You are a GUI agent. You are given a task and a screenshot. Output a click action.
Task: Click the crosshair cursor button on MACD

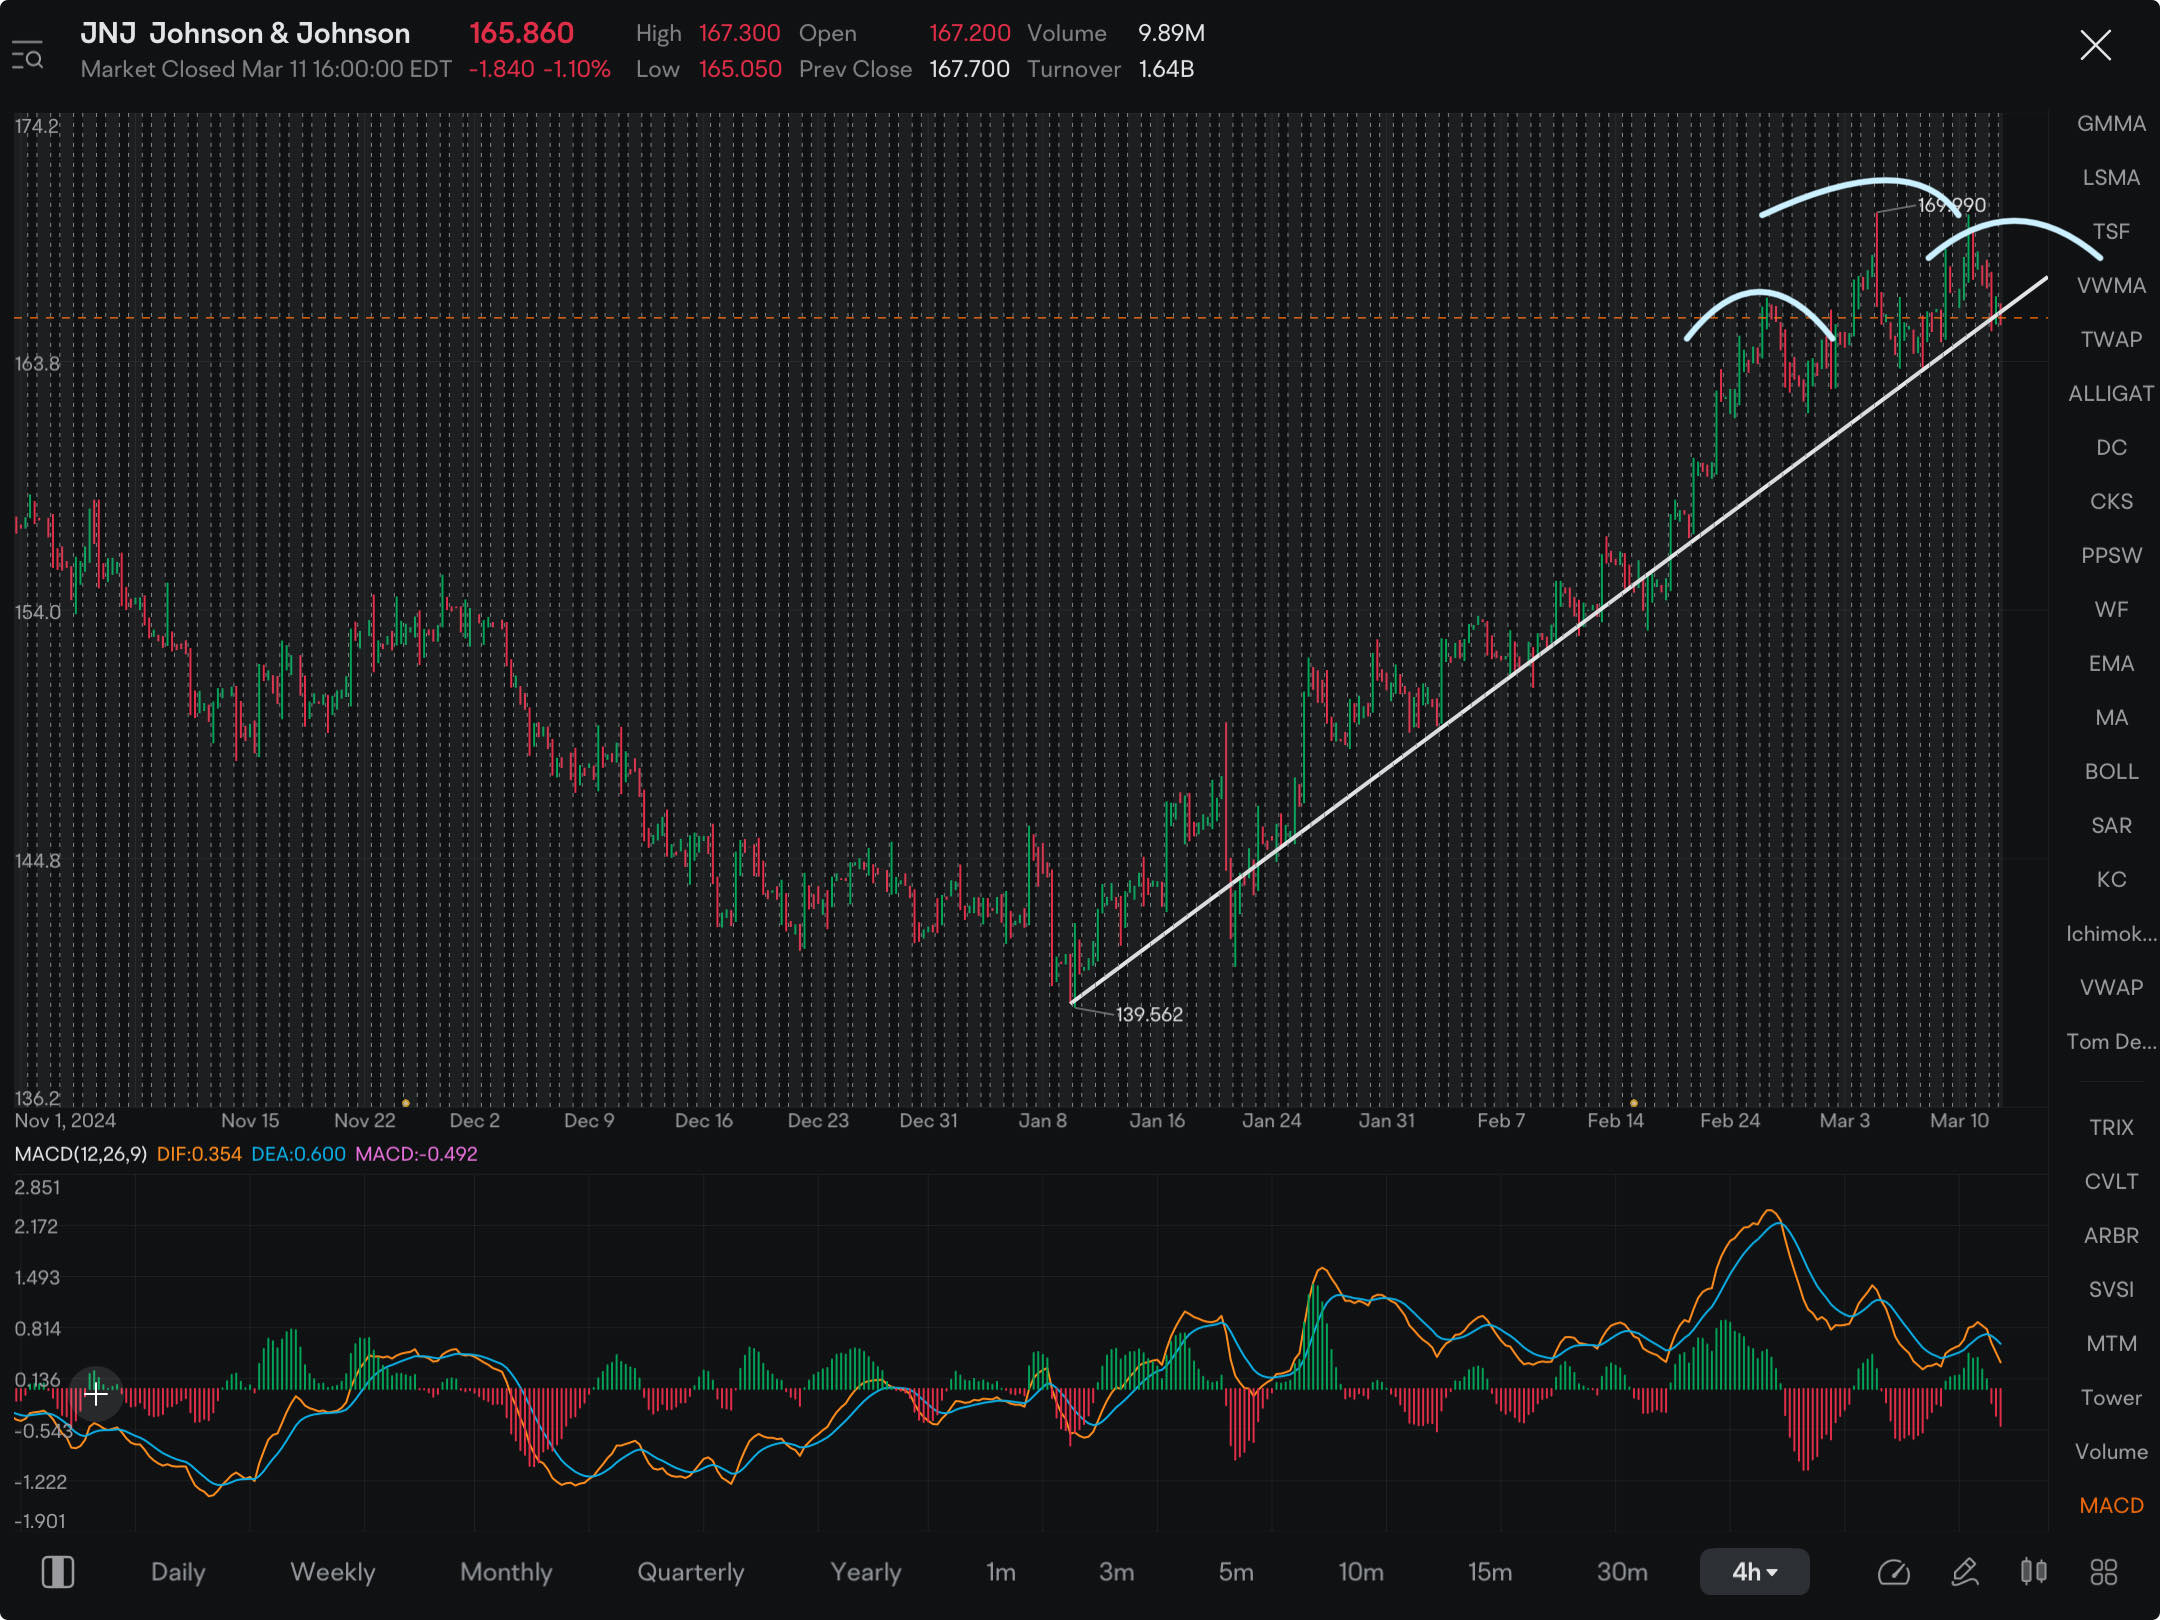tap(96, 1394)
